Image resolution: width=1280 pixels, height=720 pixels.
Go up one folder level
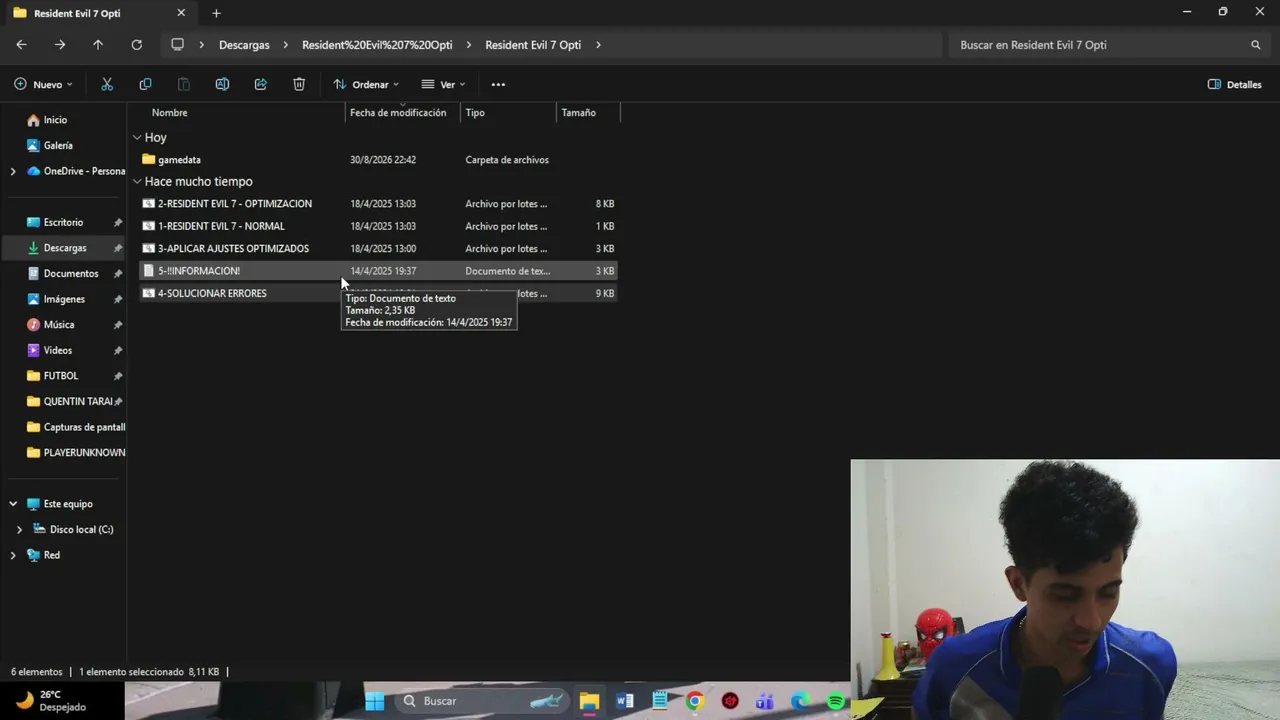pos(98,45)
